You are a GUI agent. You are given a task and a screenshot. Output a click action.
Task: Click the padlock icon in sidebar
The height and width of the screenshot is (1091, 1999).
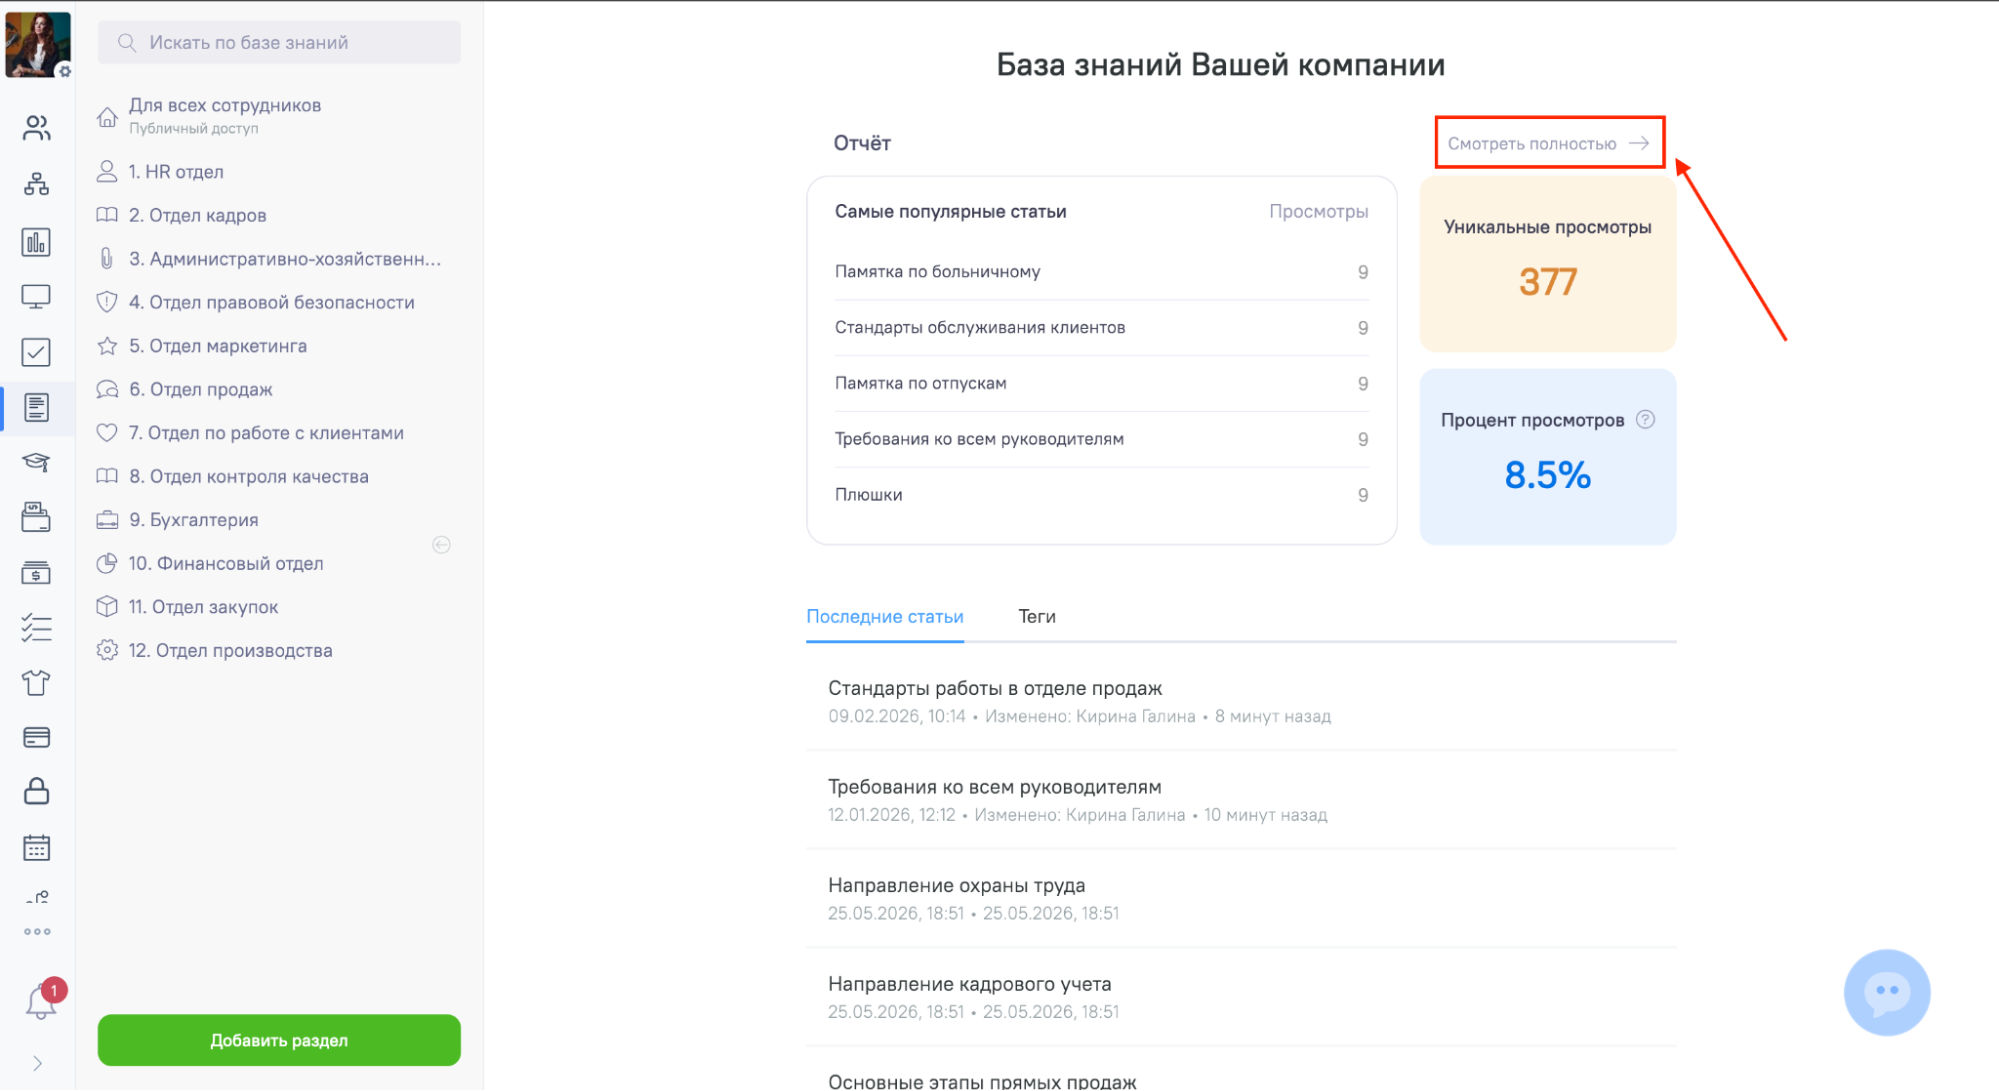[37, 792]
